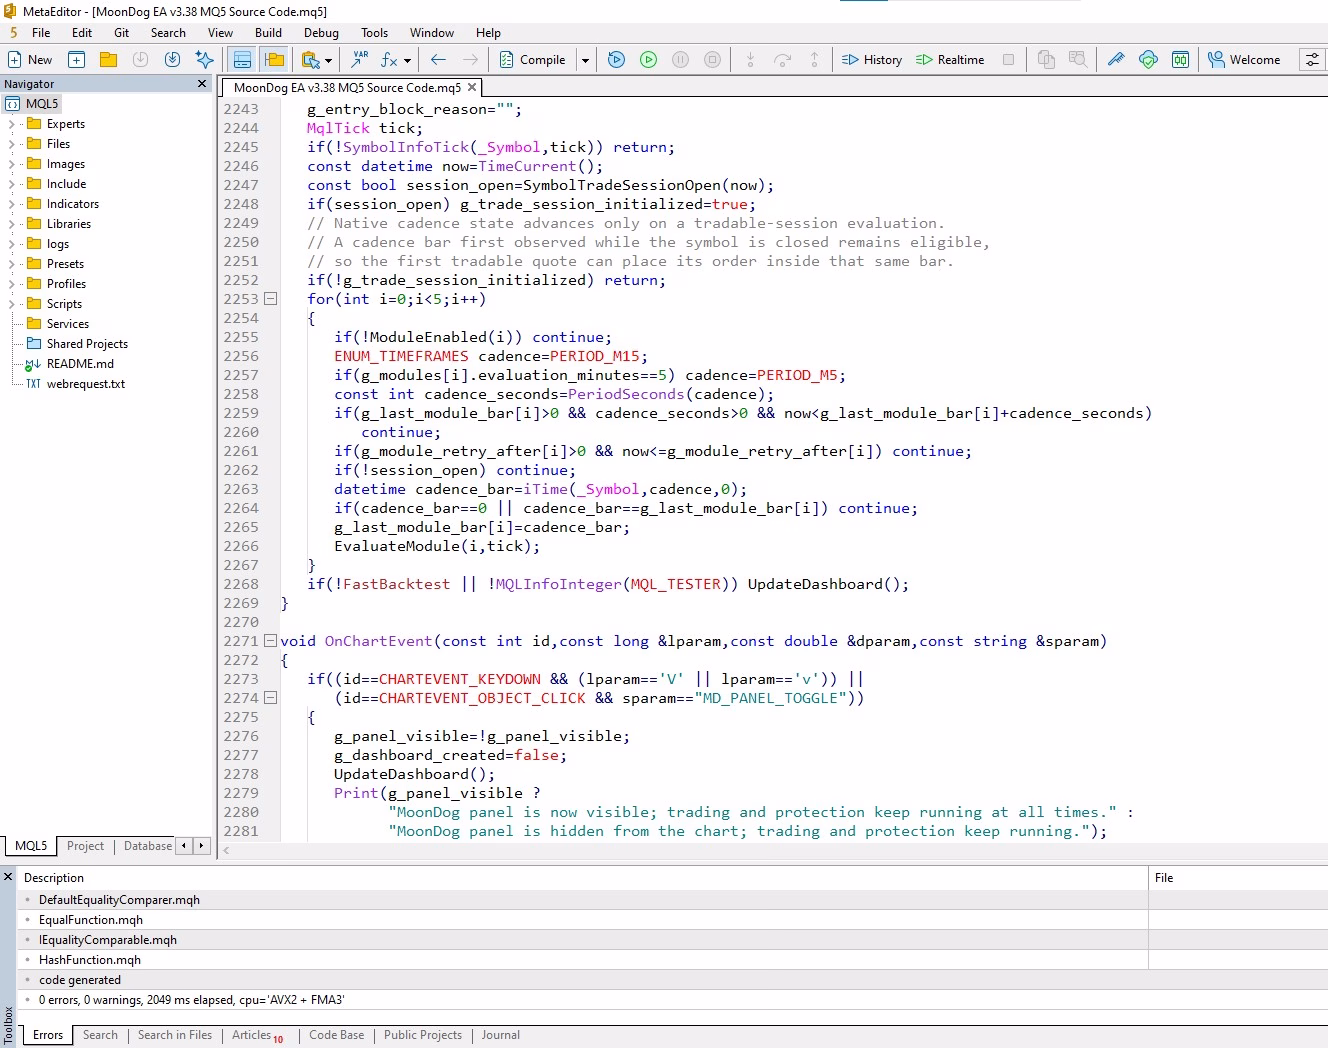Start profiling on History data
The height and width of the screenshot is (1048, 1328).
click(x=872, y=60)
